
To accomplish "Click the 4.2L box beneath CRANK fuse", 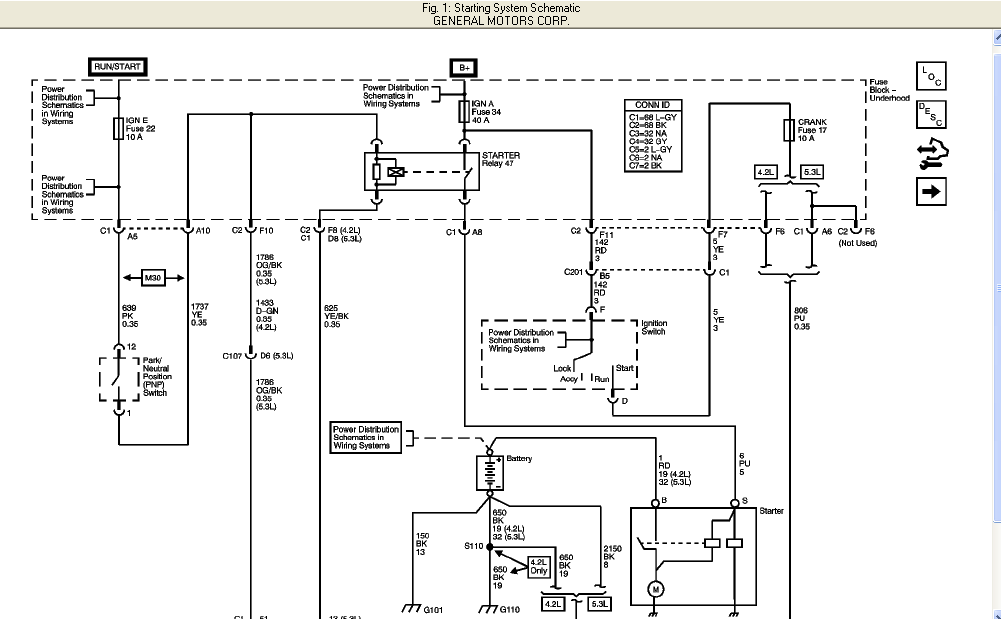I will (765, 172).
